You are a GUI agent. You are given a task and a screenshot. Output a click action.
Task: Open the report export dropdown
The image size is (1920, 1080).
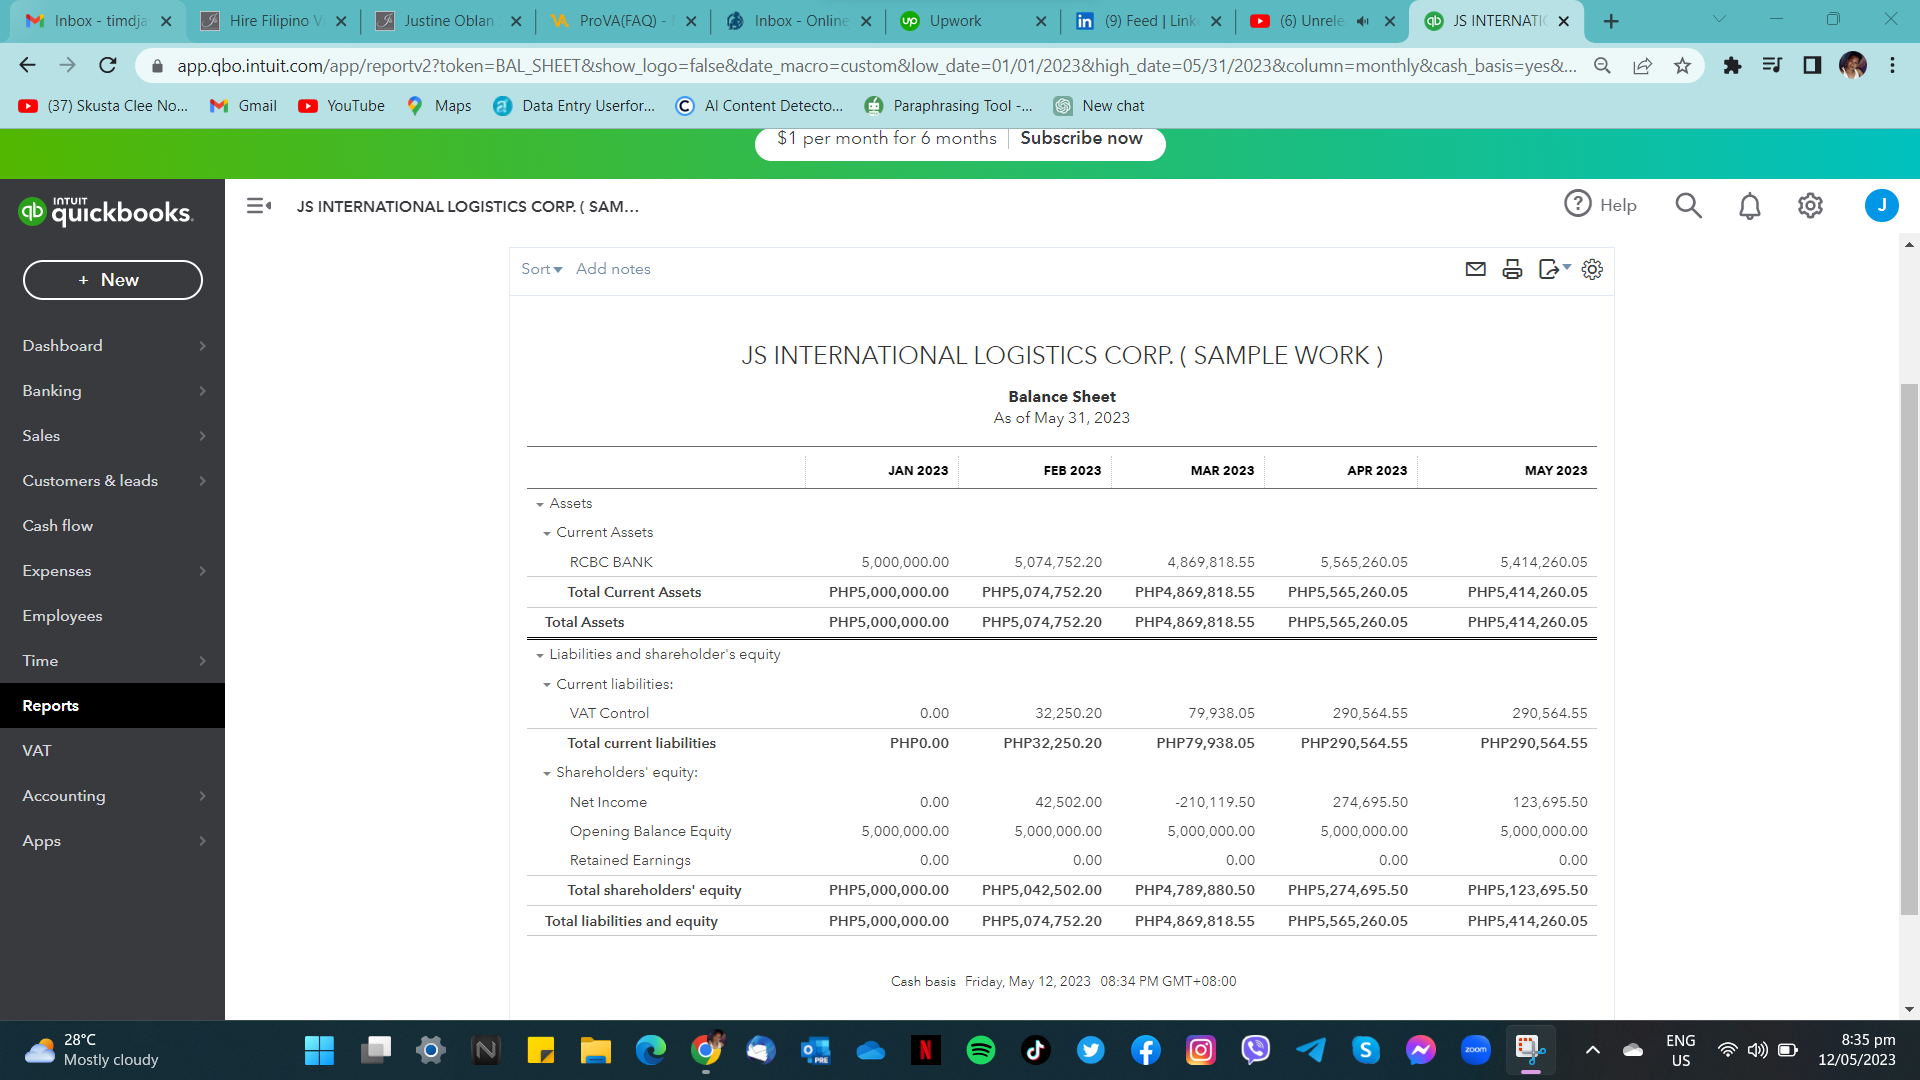click(1554, 269)
